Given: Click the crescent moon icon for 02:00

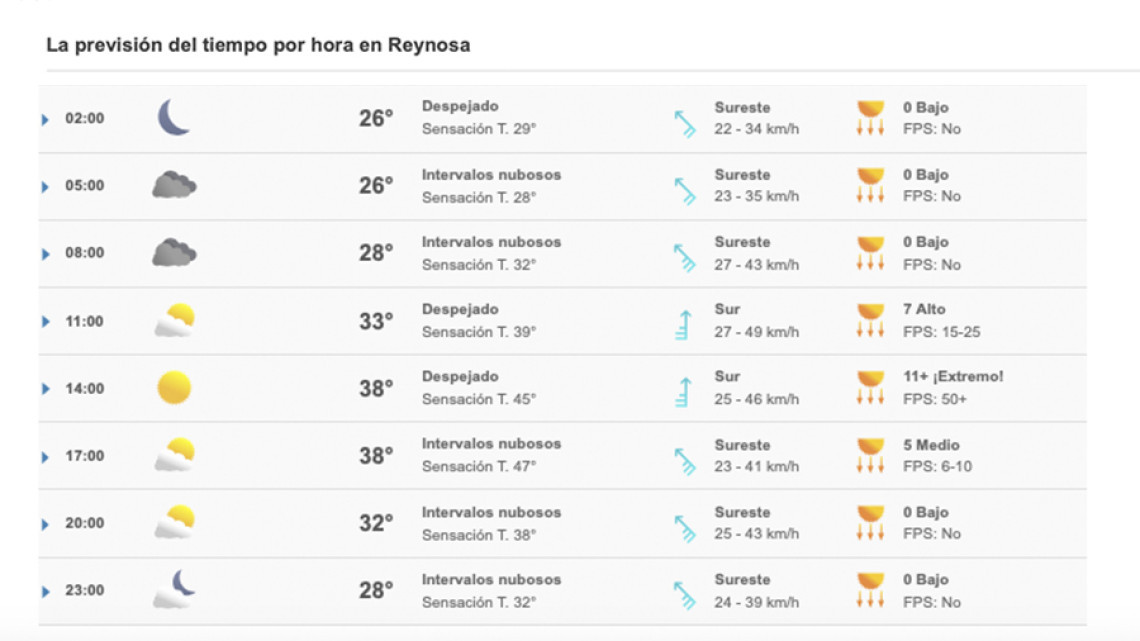Looking at the screenshot, I should 171,117.
